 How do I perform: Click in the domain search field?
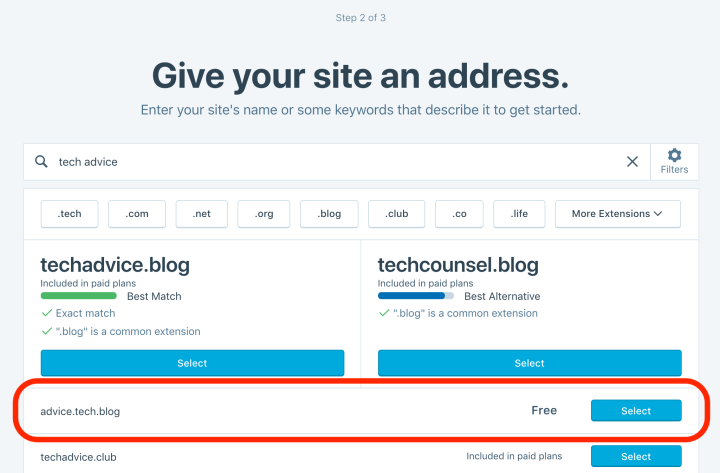tap(330, 162)
